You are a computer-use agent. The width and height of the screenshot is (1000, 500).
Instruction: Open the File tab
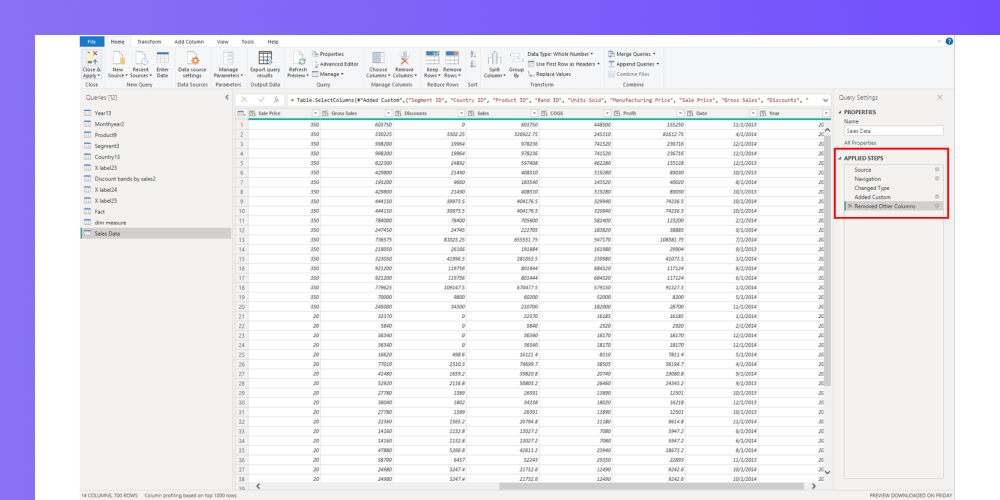click(92, 41)
